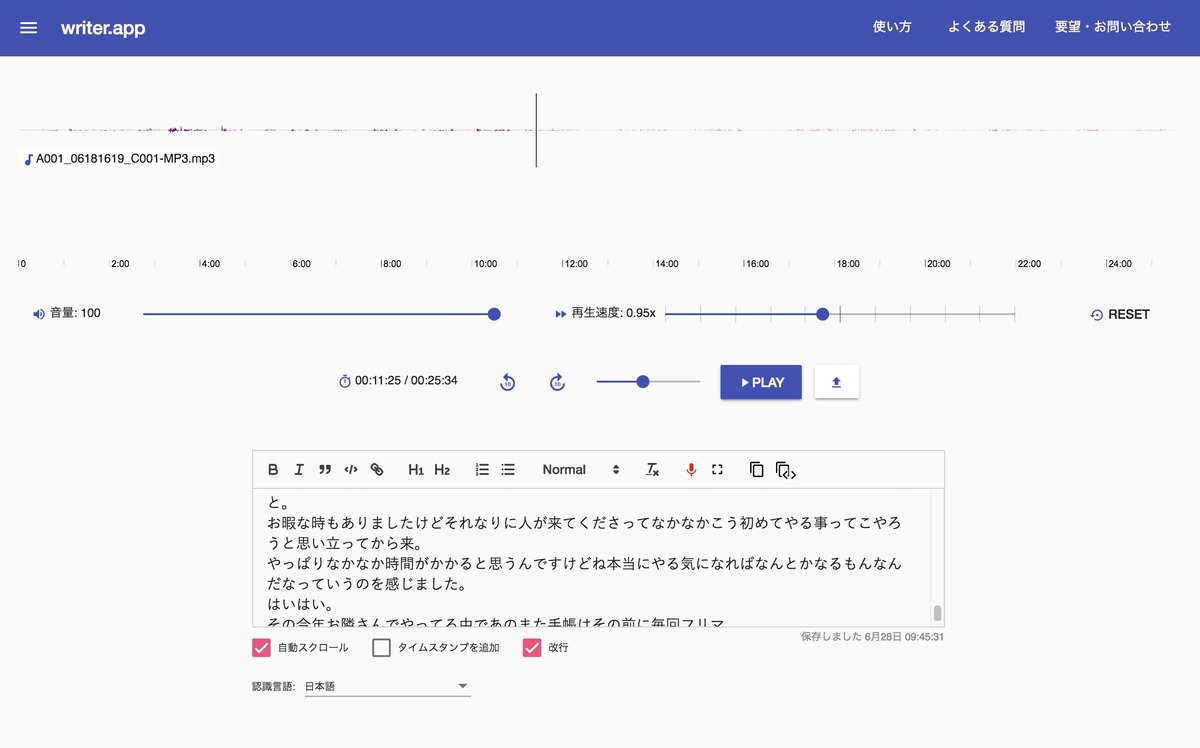Apply H1 heading format
Screen dimensions: 1200x748
[416, 469]
